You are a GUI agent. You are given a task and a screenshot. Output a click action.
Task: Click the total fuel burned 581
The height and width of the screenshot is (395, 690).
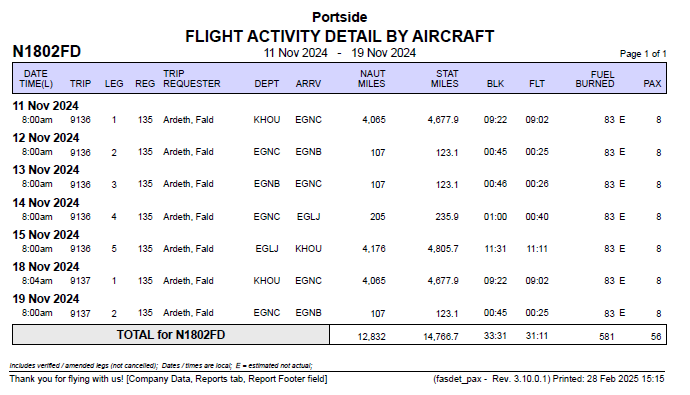pyautogui.click(x=606, y=337)
